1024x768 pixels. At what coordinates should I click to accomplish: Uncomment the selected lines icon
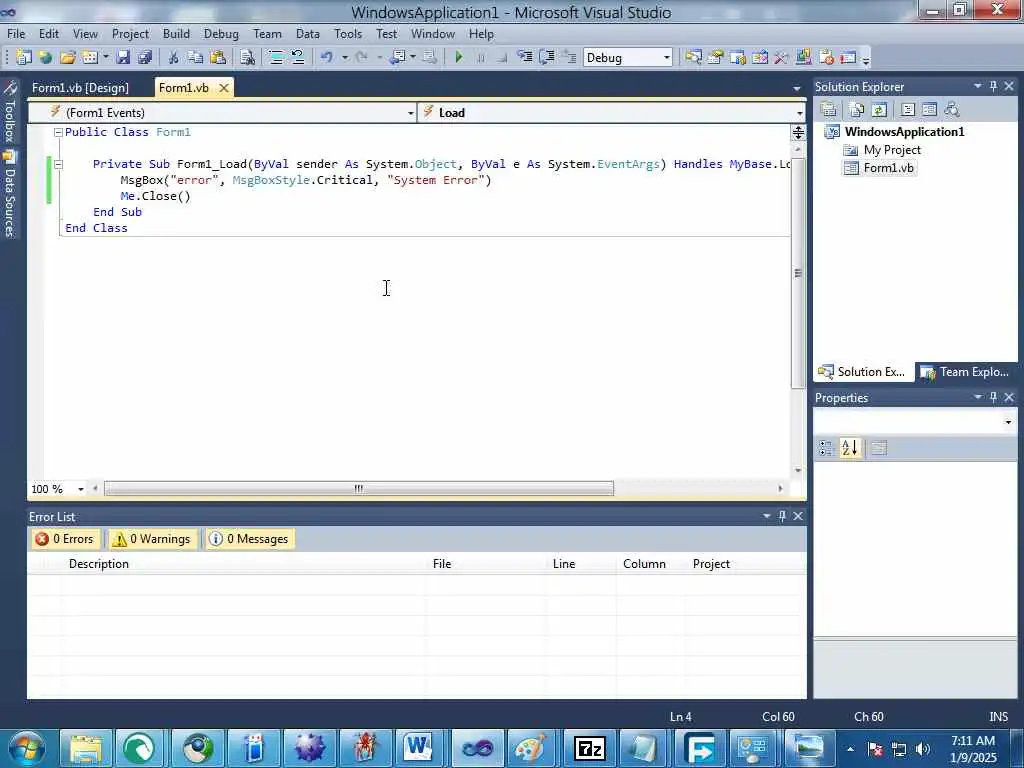[298, 57]
